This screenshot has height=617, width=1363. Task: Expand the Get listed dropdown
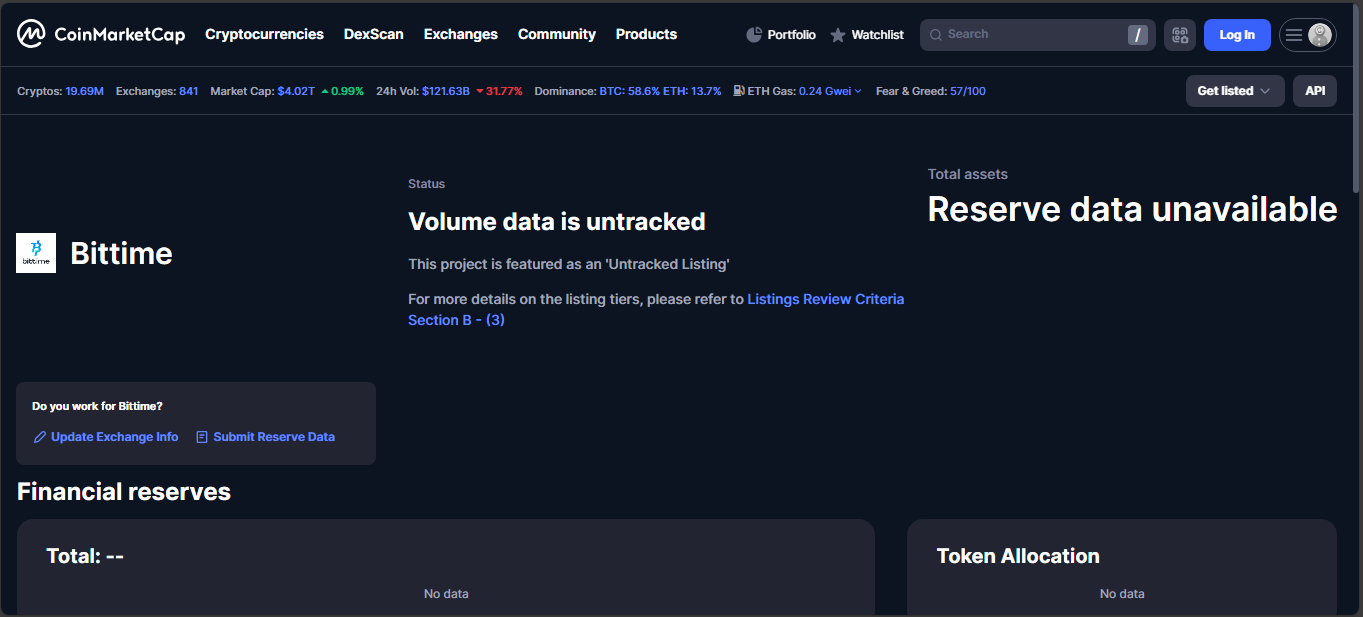1234,91
